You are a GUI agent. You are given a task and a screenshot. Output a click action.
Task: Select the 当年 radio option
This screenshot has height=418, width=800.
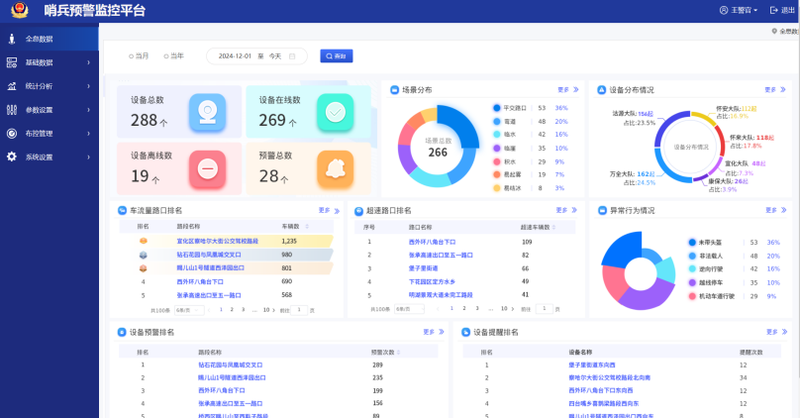(x=173, y=56)
